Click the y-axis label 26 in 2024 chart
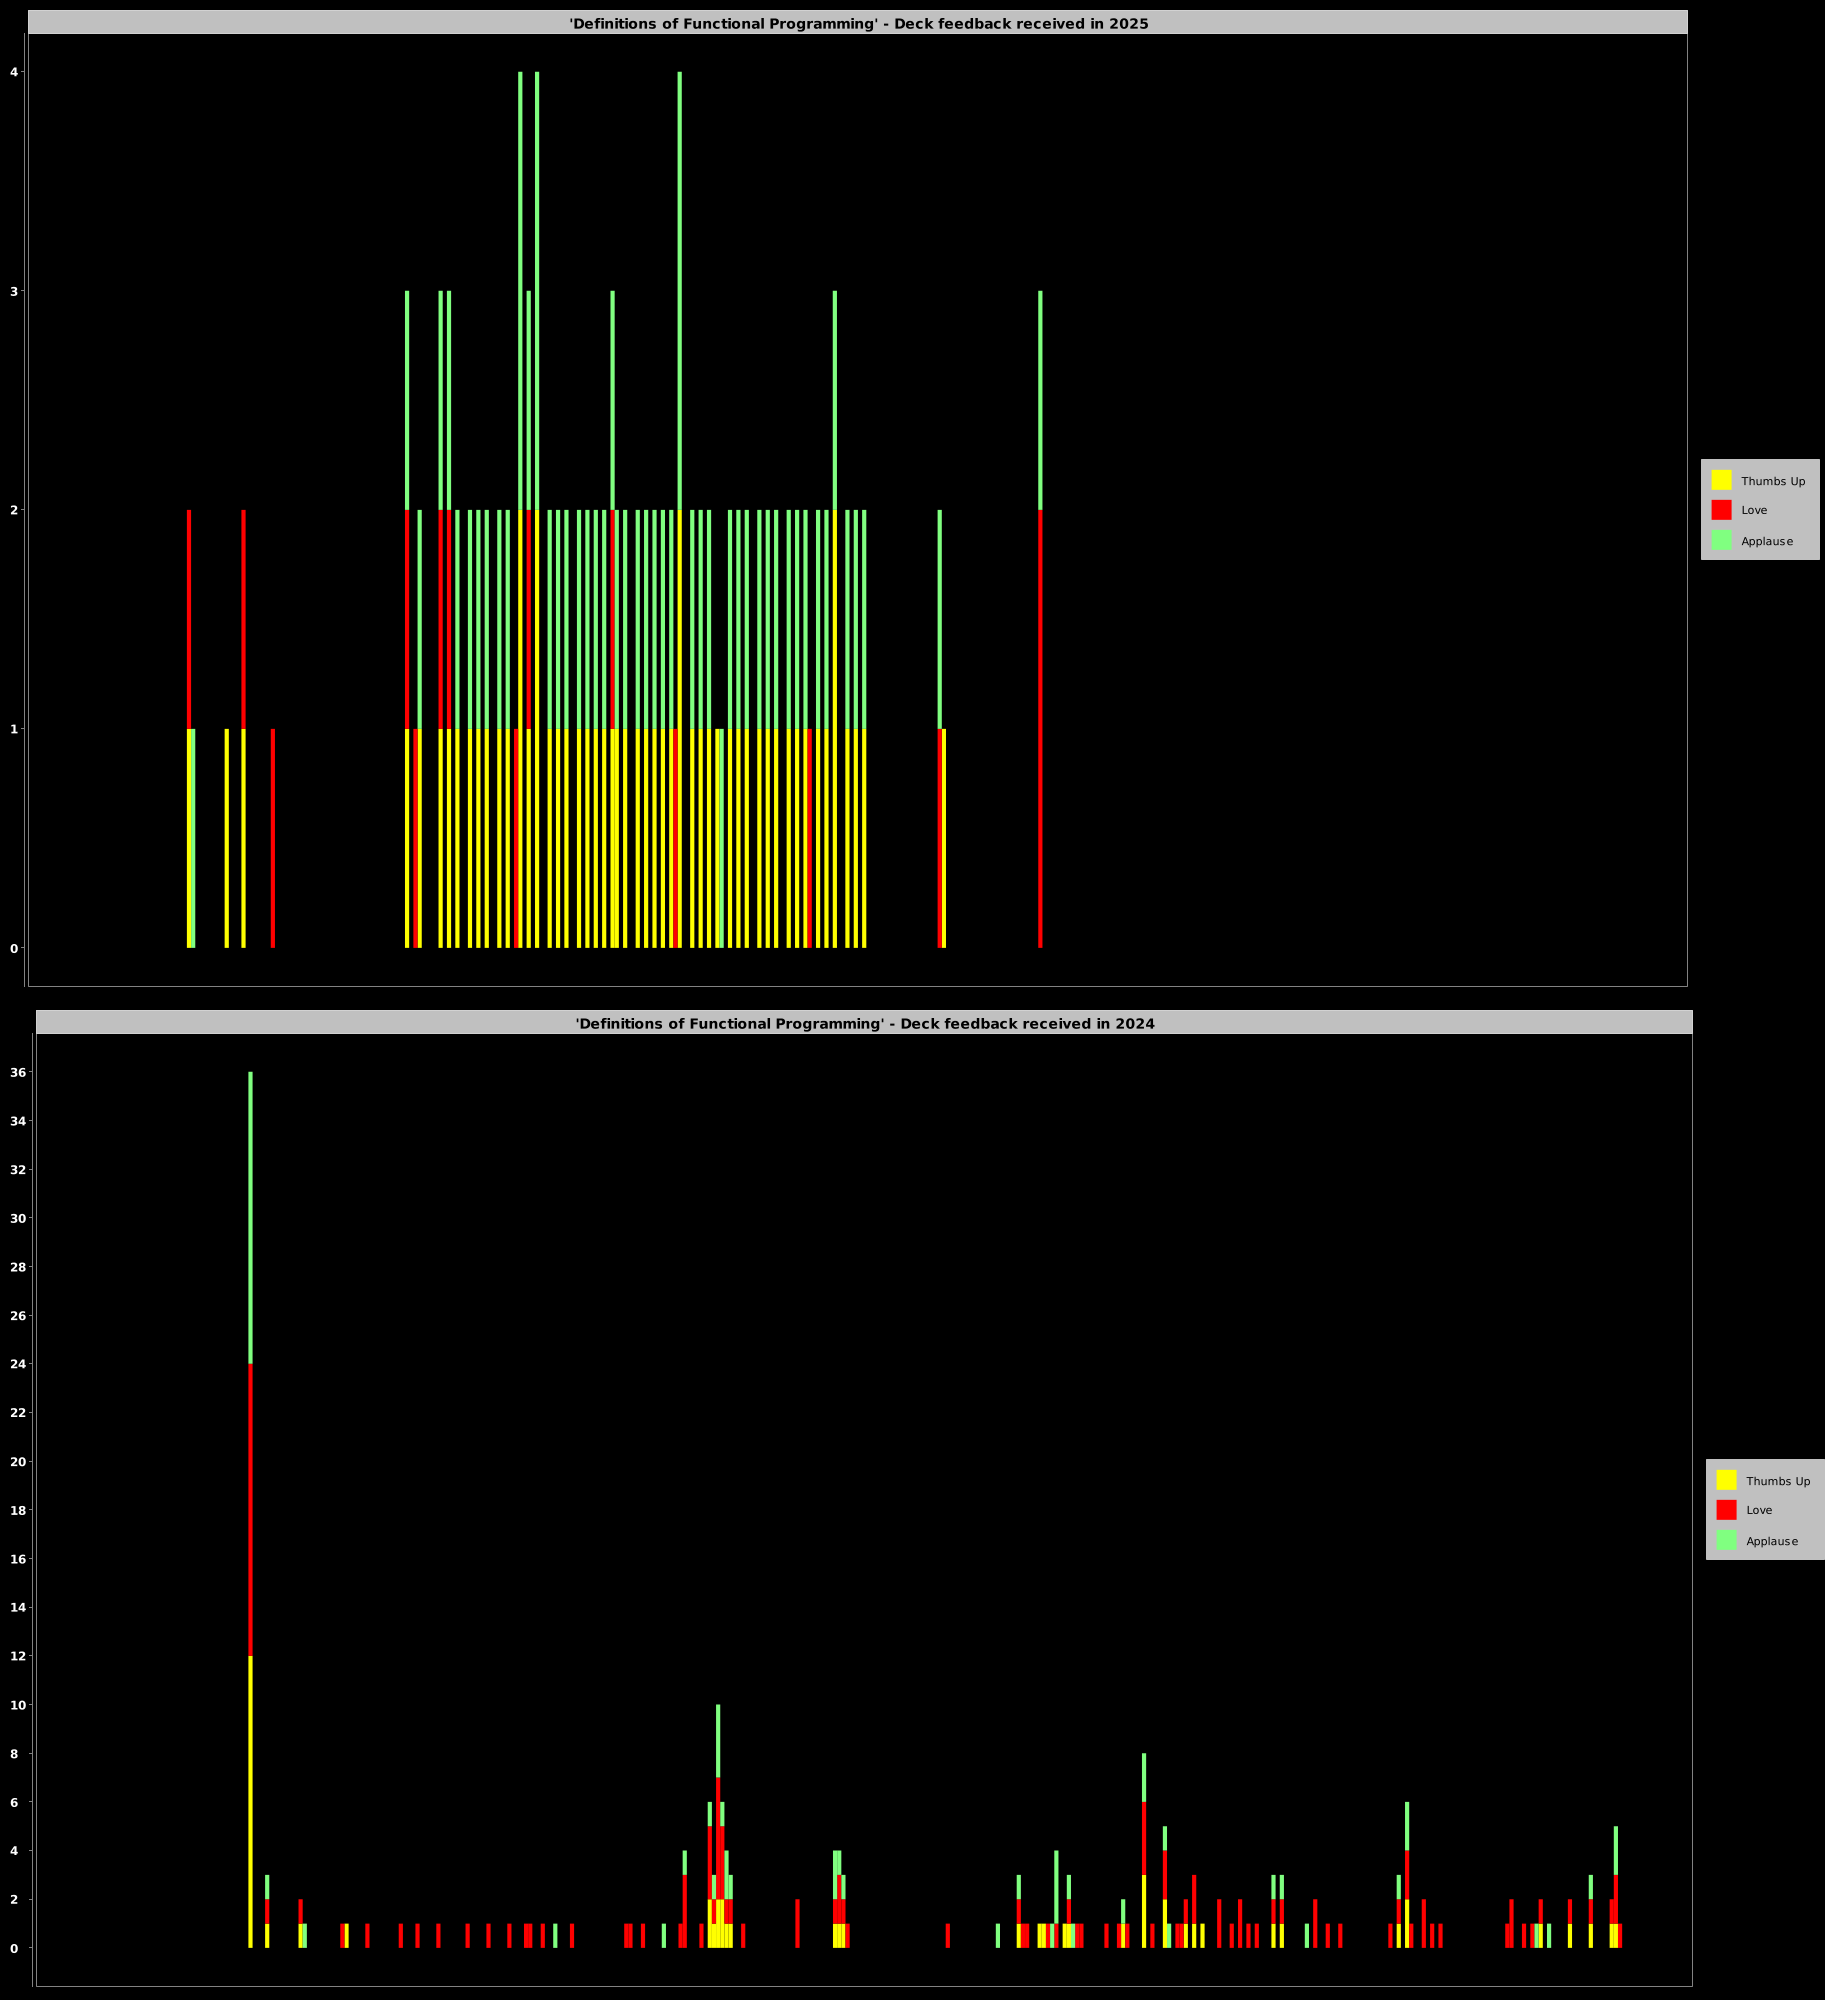Image resolution: width=1825 pixels, height=2000 pixels. click(x=17, y=1315)
